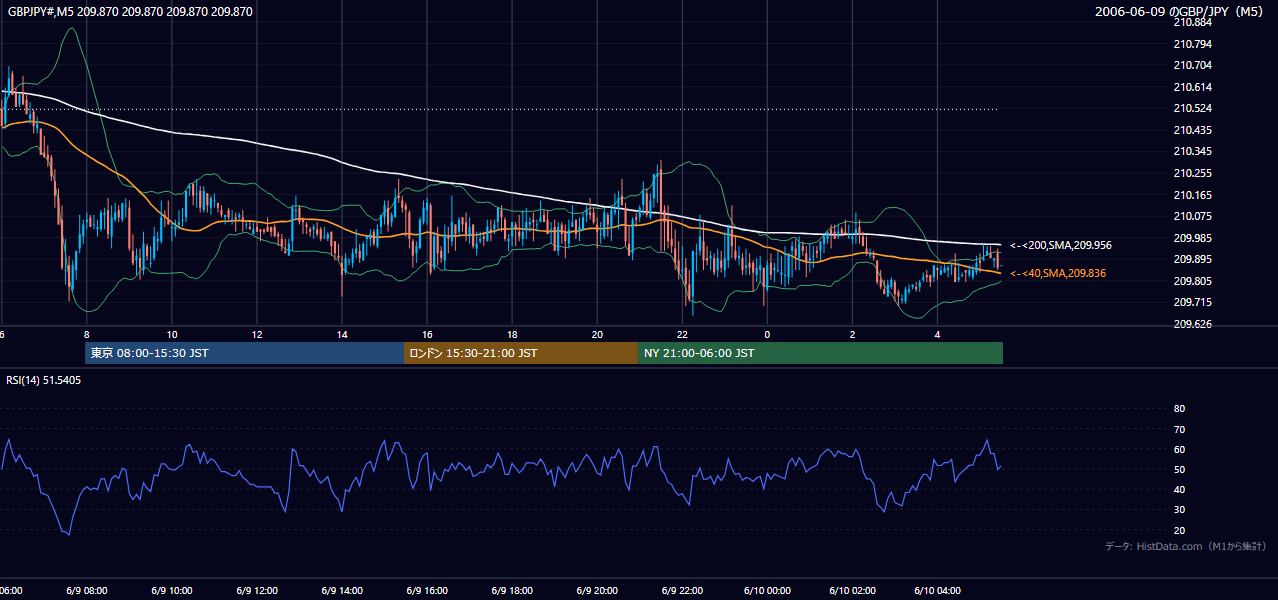
Task: Click price axis label 209.626
Action: pyautogui.click(x=1192, y=324)
